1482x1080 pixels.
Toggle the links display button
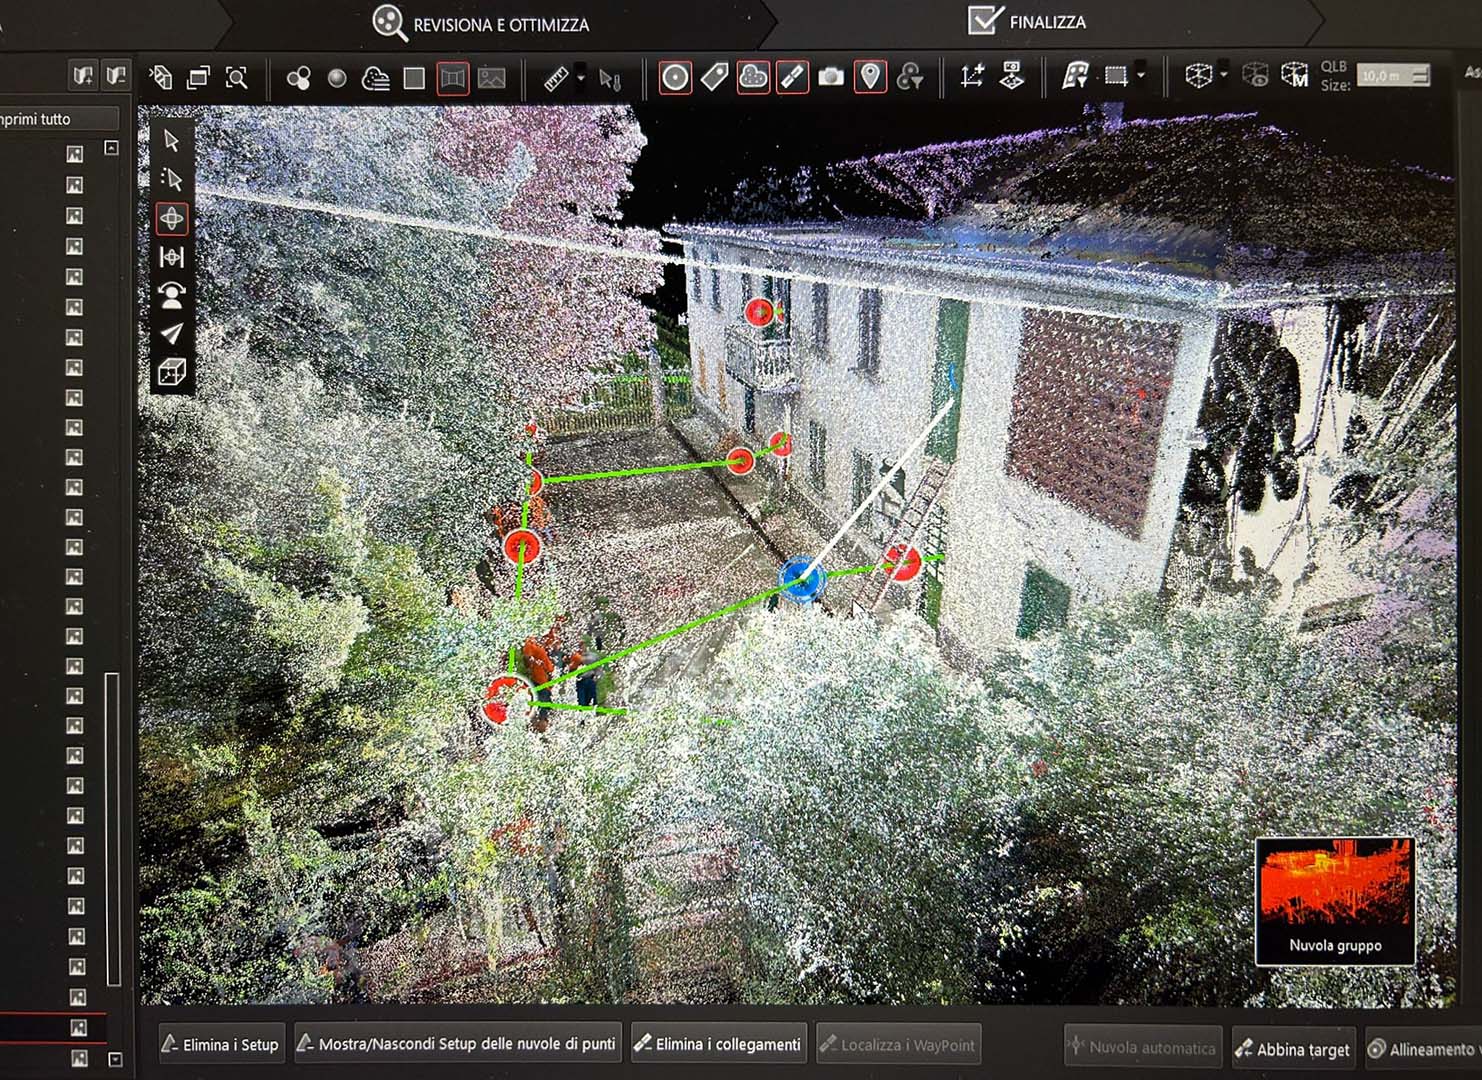792,78
